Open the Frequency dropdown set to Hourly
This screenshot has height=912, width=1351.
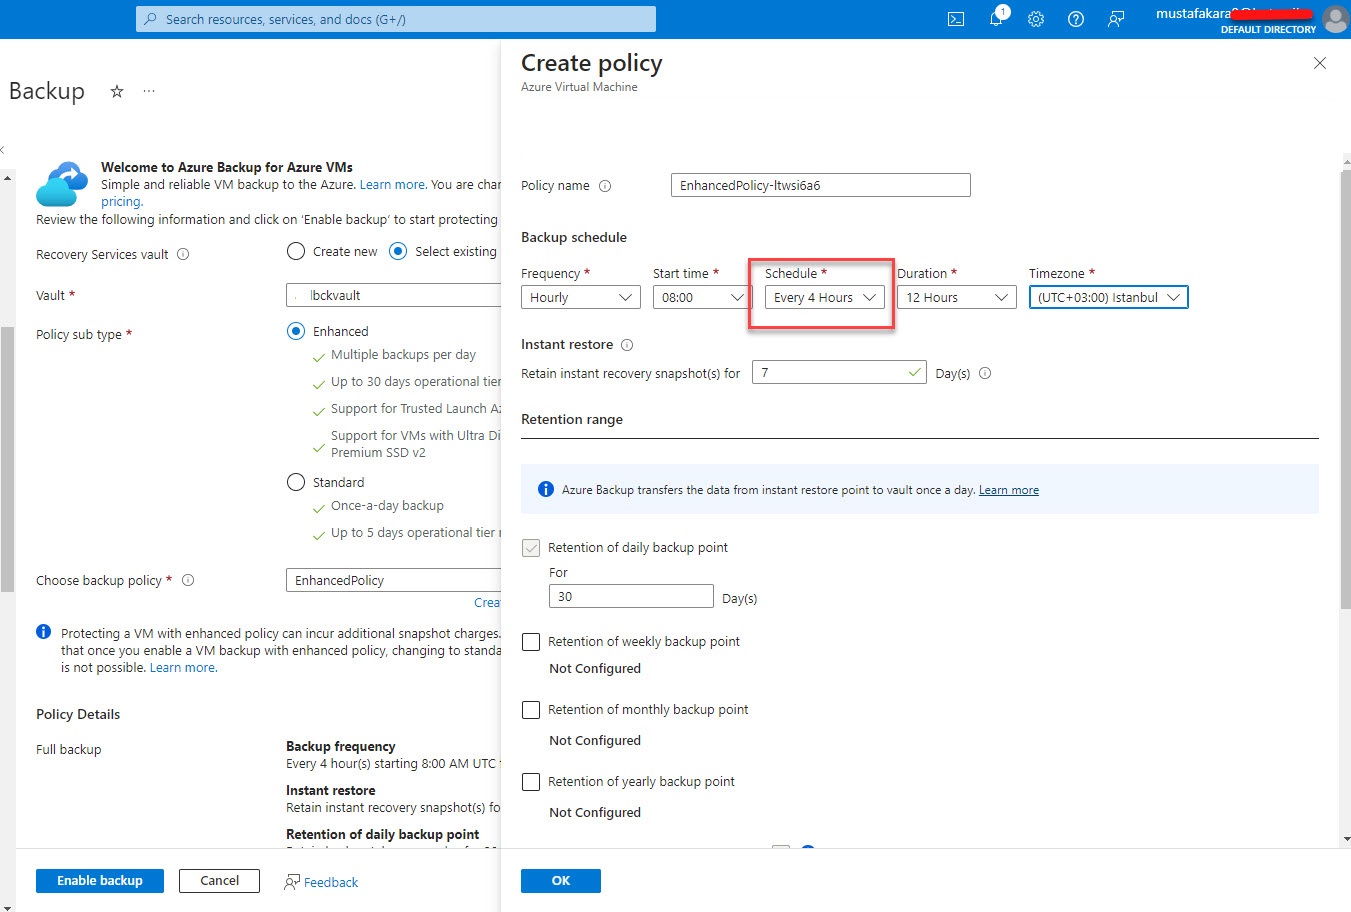[581, 297]
